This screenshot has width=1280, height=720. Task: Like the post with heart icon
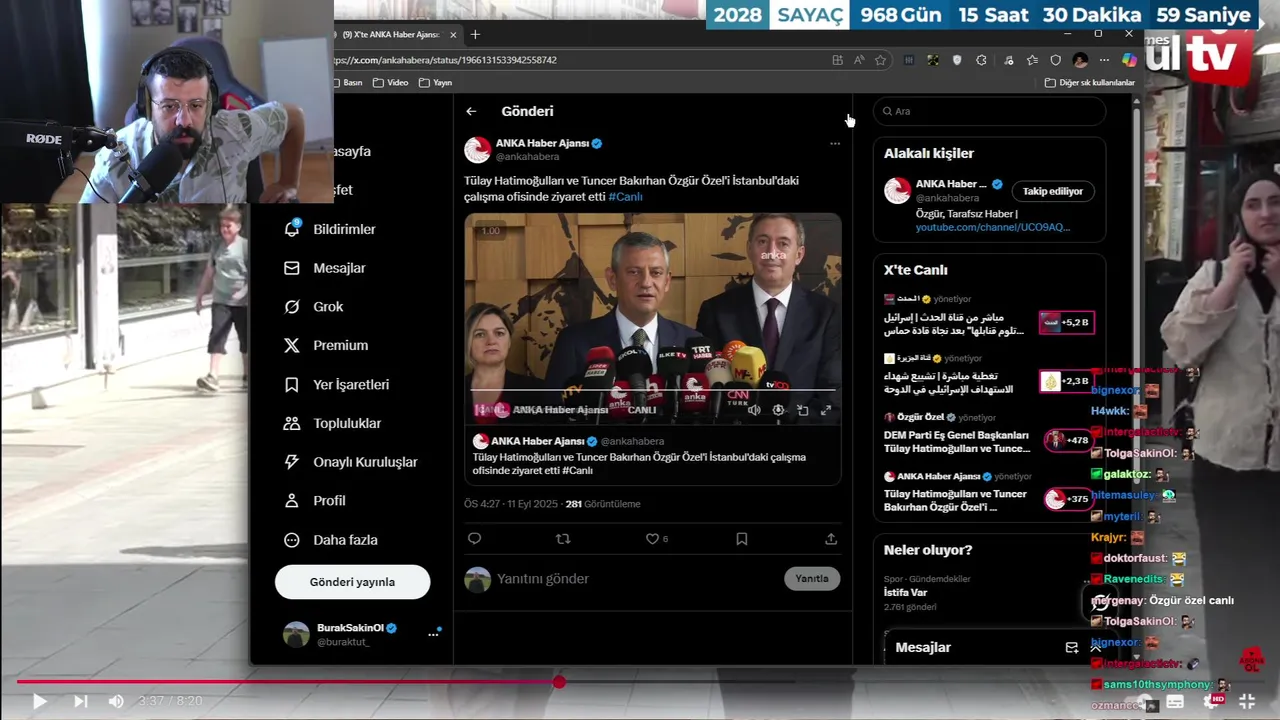pyautogui.click(x=652, y=538)
